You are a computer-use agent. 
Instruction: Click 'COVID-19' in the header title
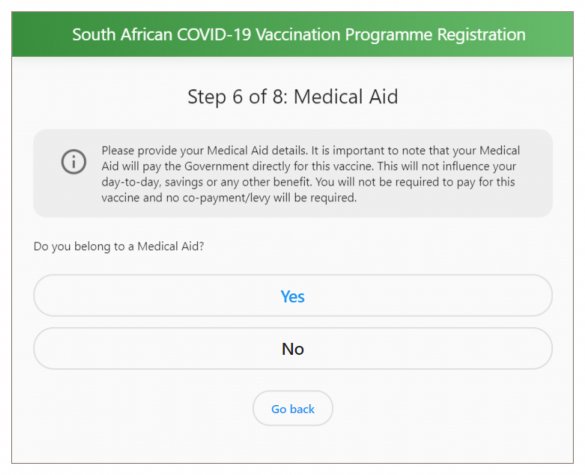point(214,35)
